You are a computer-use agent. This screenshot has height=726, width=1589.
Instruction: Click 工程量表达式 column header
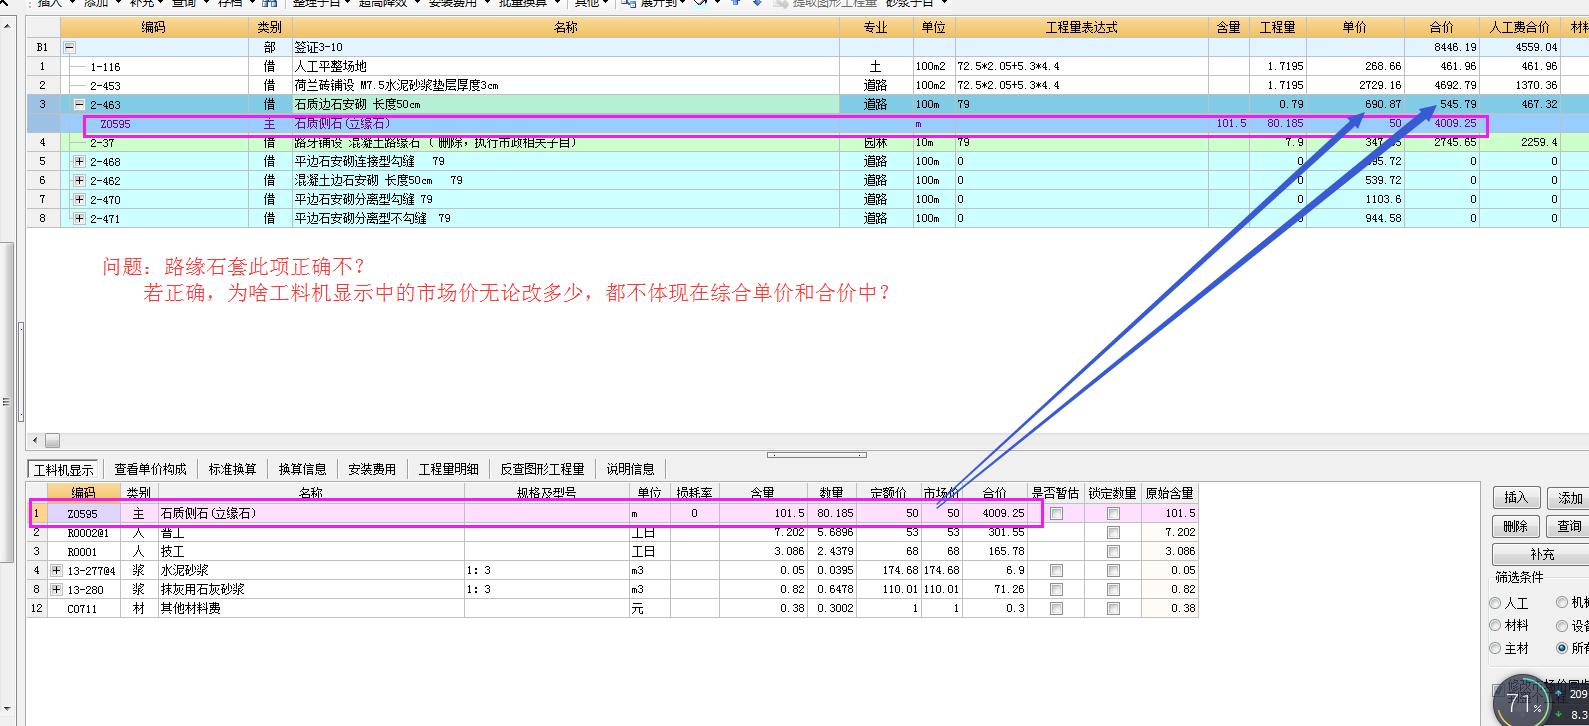point(1081,27)
